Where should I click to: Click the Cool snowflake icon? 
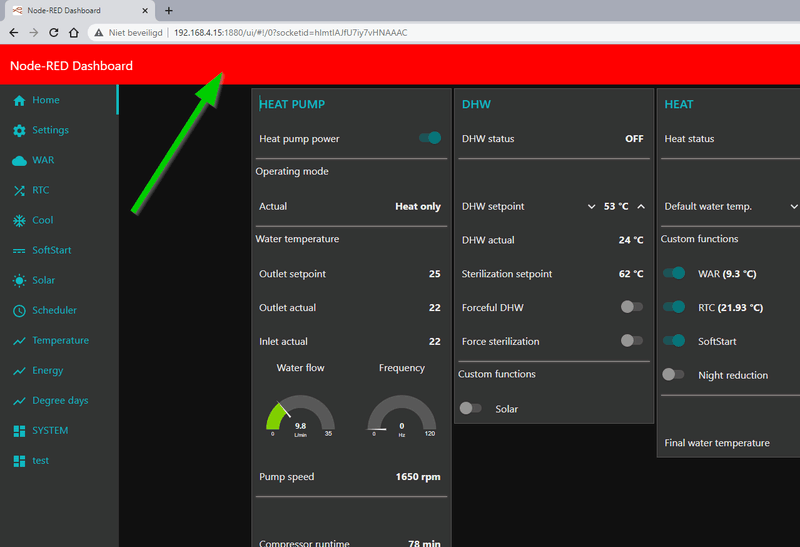19,220
